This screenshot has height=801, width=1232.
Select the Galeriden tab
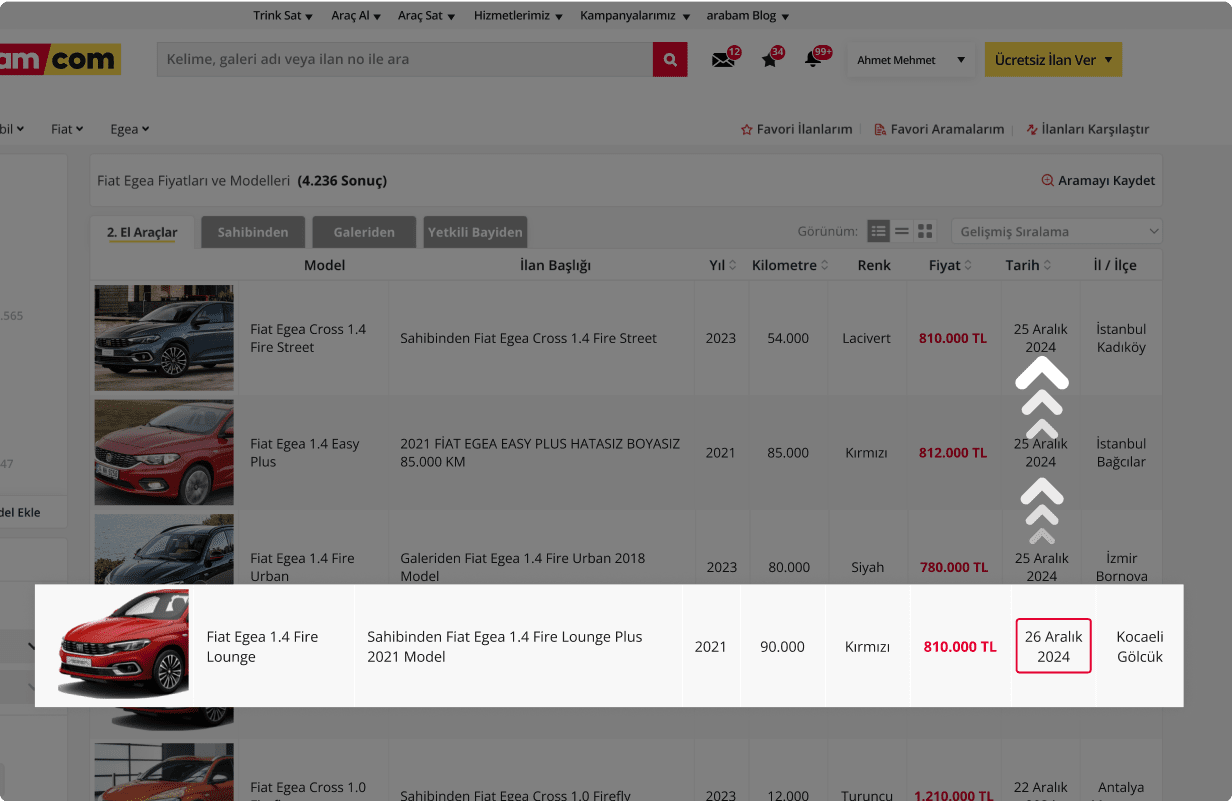(x=364, y=232)
